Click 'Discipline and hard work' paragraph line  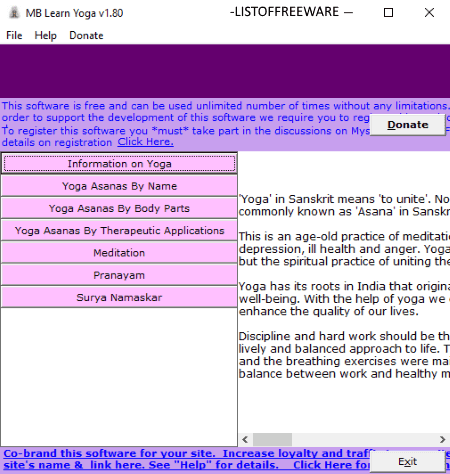[344, 336]
